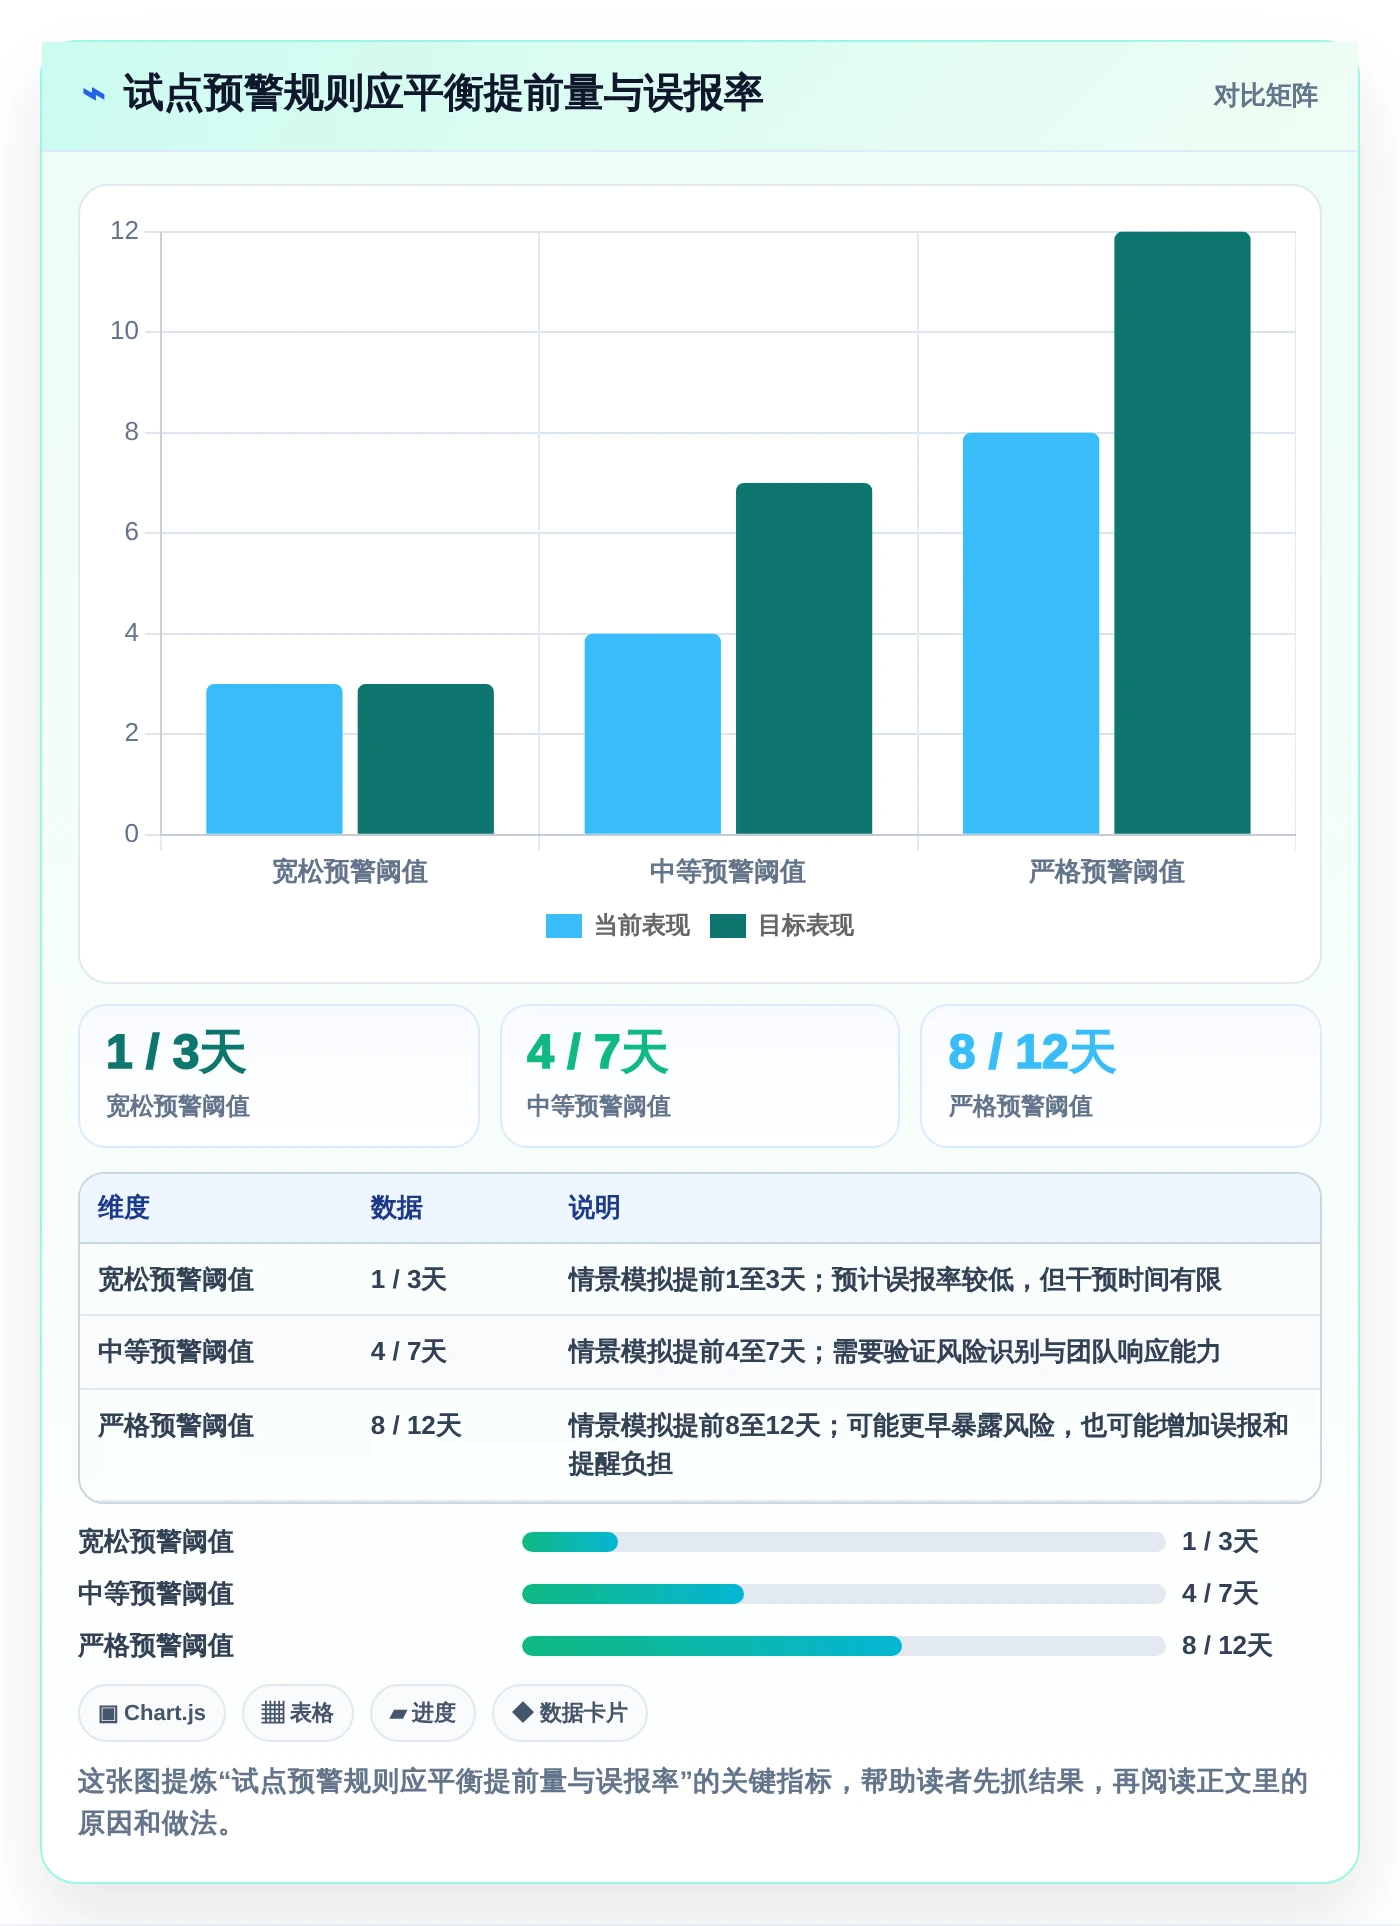The image size is (1400, 1926).
Task: Click the 宽松预警阈值 table row name
Action: pos(176,1280)
